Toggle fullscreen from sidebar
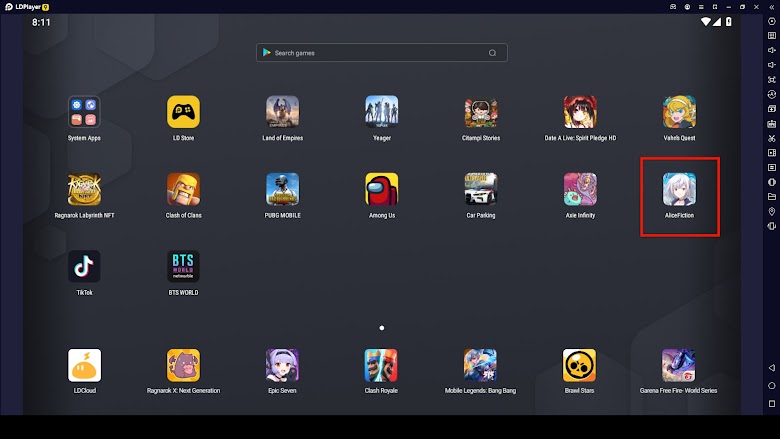 (x=772, y=80)
